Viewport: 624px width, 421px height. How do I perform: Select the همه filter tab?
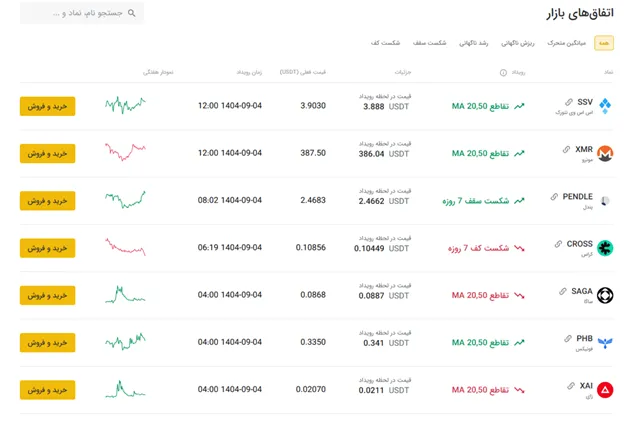604,43
